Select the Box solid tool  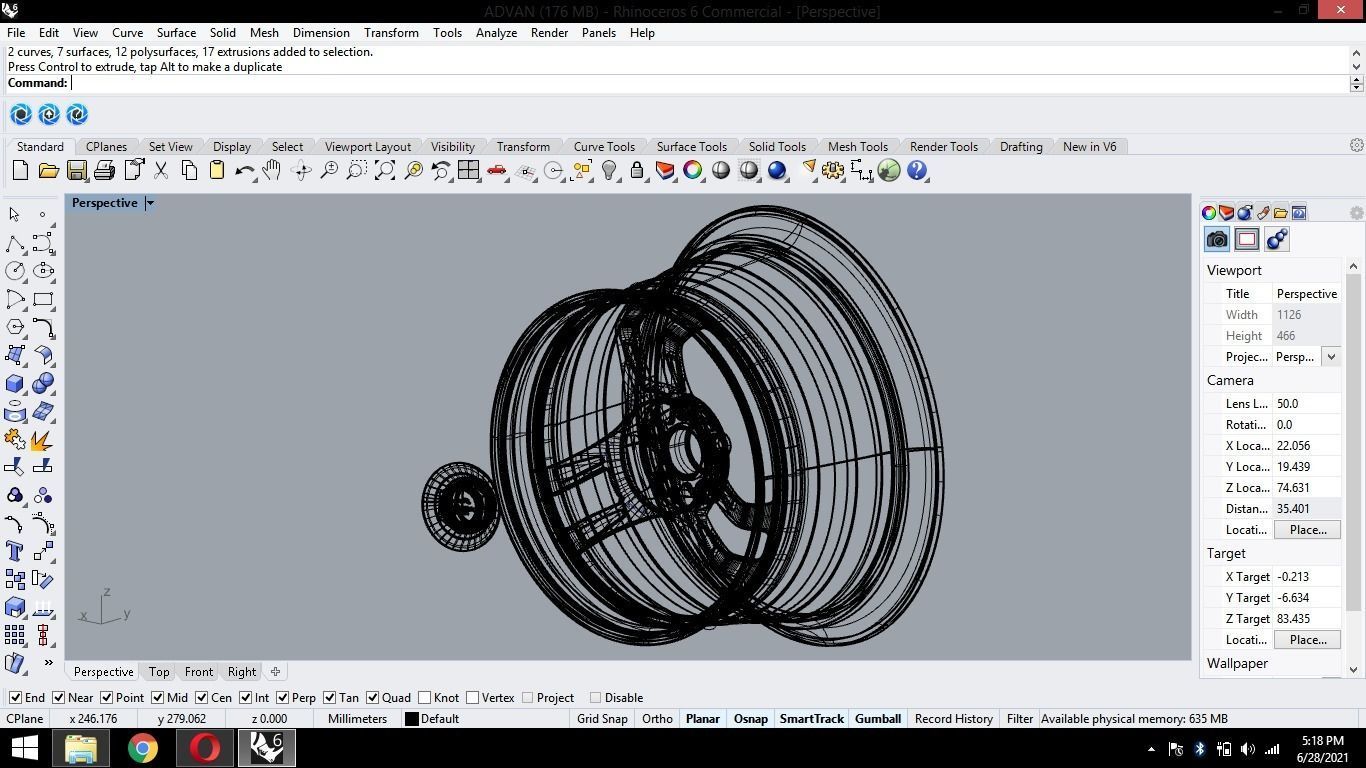coord(15,383)
